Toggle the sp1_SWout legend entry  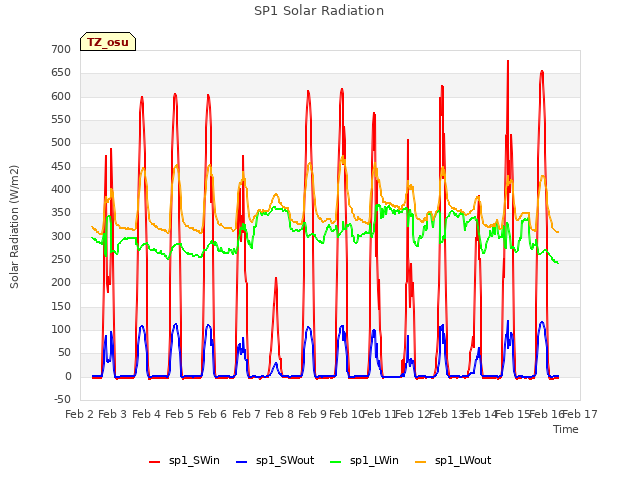pyautogui.click(x=276, y=461)
